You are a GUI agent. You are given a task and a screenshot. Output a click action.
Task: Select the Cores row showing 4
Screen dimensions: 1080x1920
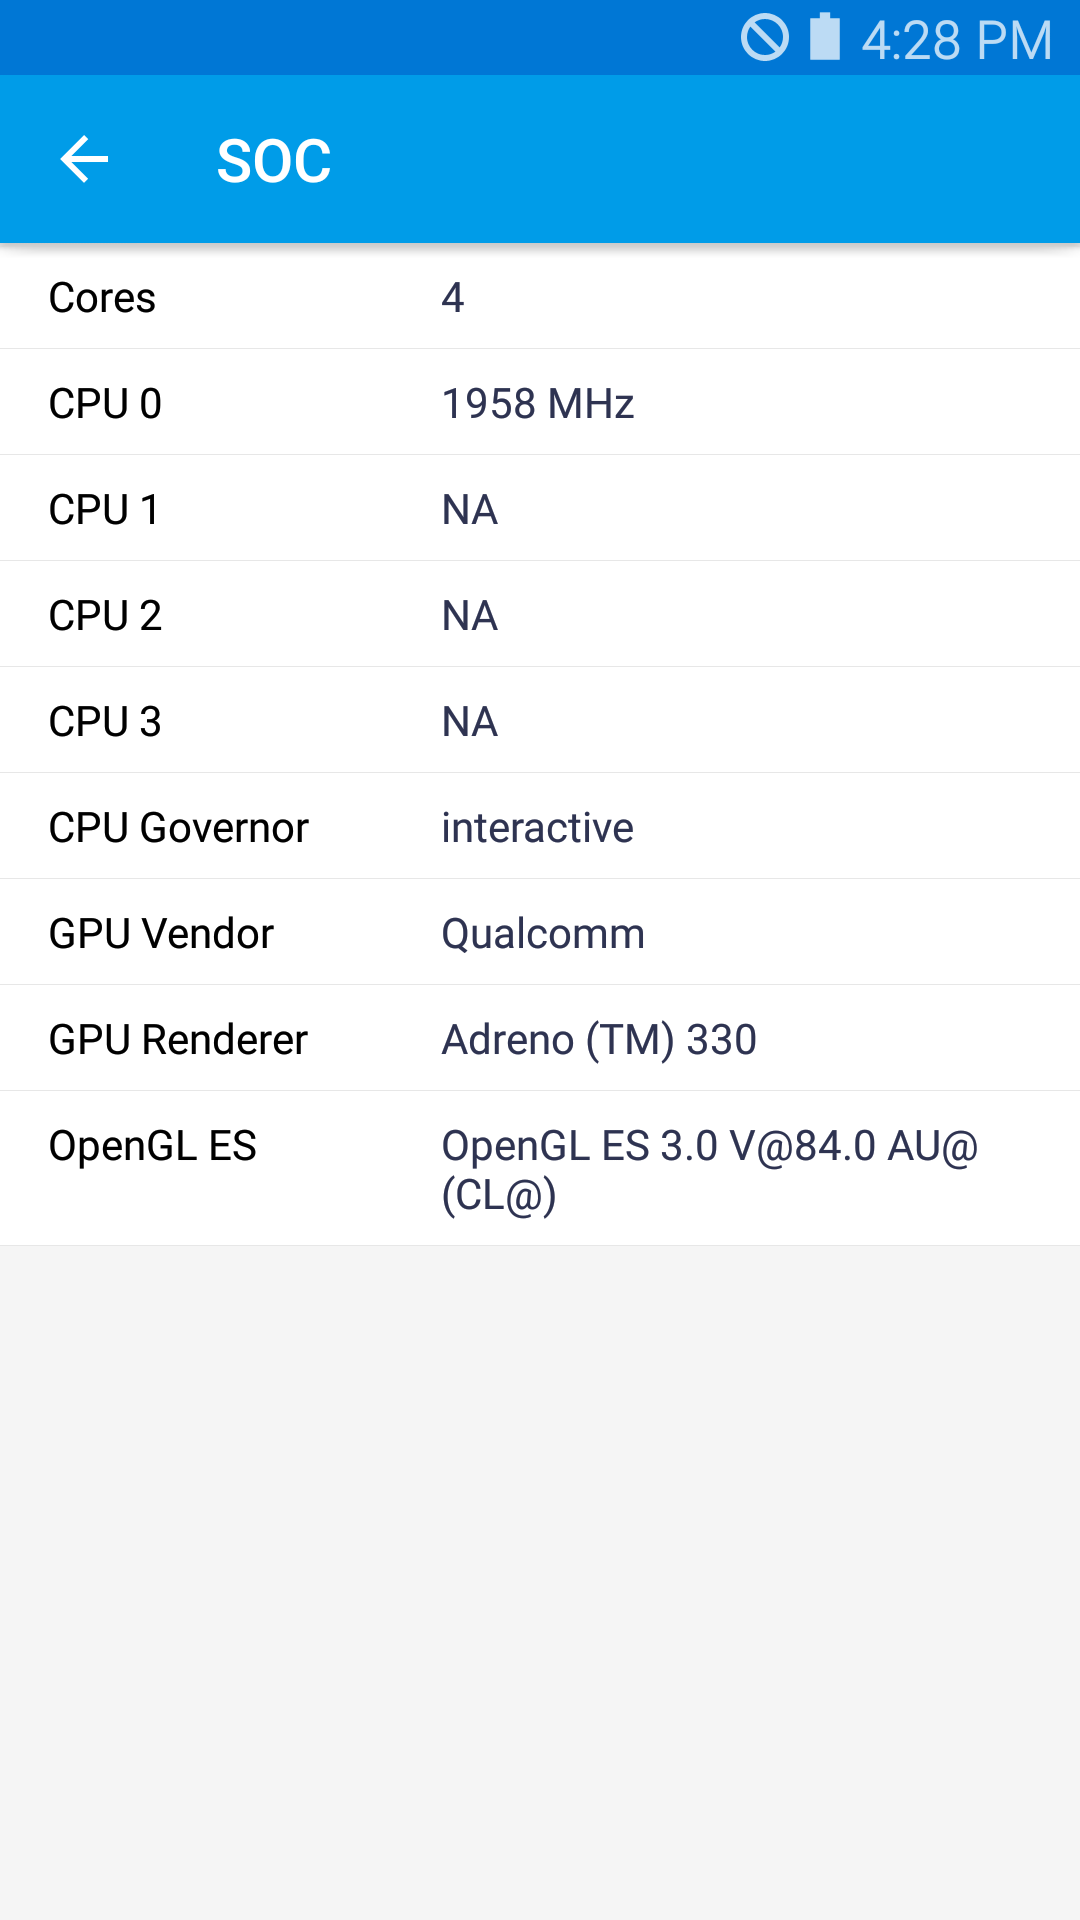pos(540,297)
